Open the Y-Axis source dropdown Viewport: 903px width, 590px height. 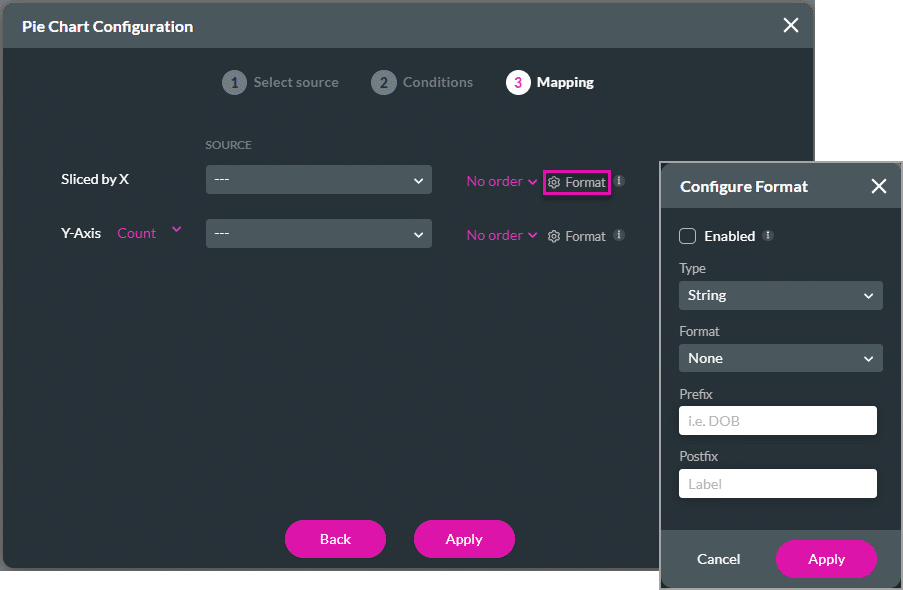pyautogui.click(x=318, y=234)
